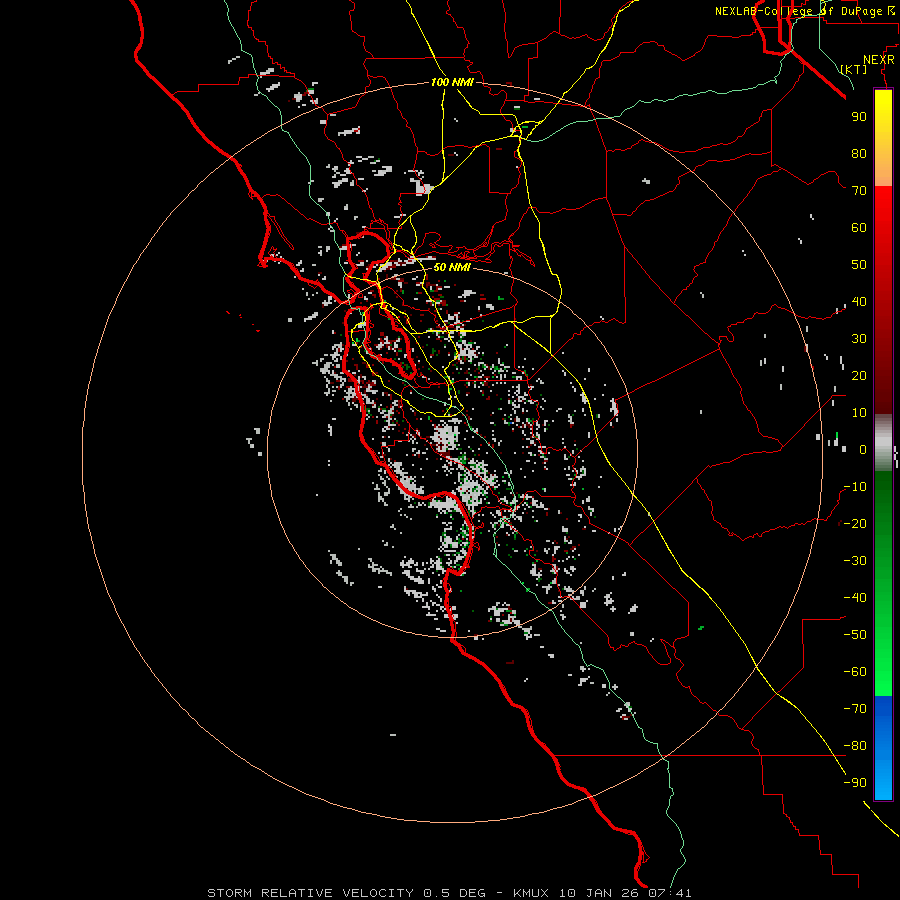Select the 10 value on the velocity scale
This screenshot has width=900, height=900.
(x=859, y=413)
